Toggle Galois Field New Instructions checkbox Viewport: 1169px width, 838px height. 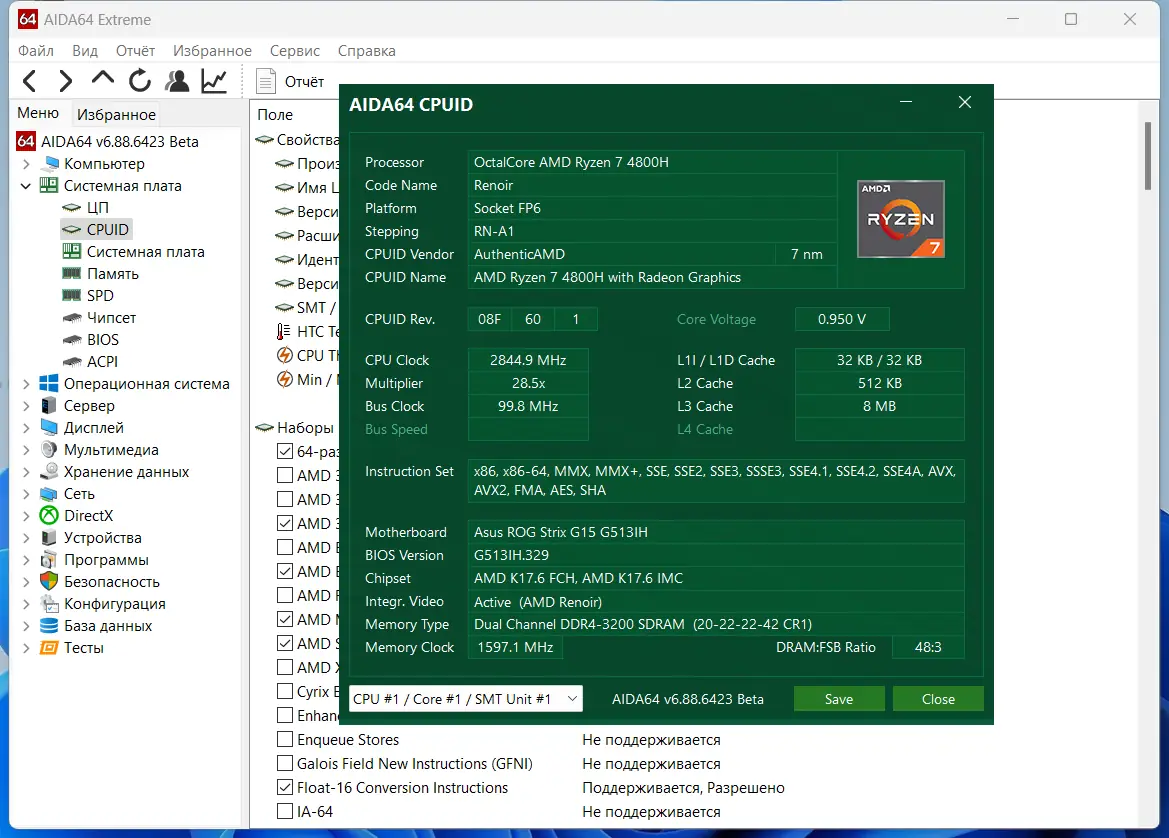[285, 763]
